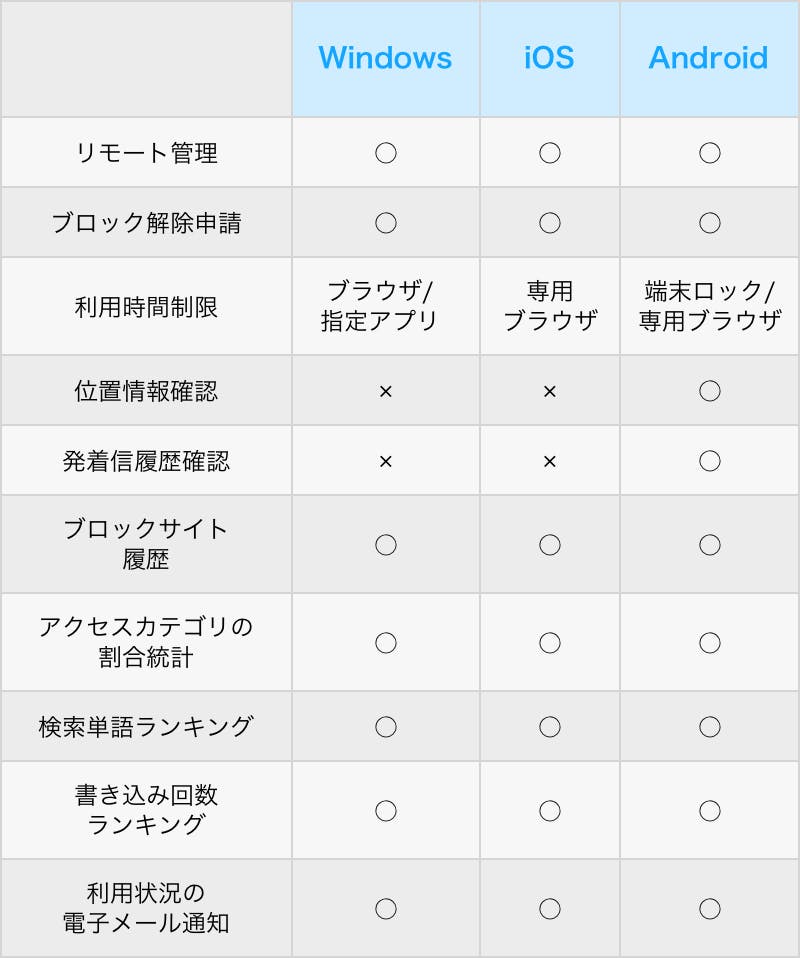Click the circle for 利用状況の電子メール通知 under Android
Image resolution: width=800 pixels, height=958 pixels.
tap(710, 909)
